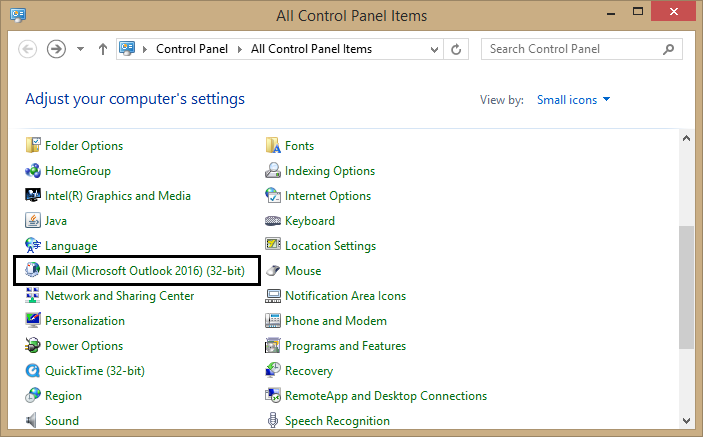This screenshot has width=703, height=437.
Task: Open the Folder Options link text
Action: coord(84,146)
